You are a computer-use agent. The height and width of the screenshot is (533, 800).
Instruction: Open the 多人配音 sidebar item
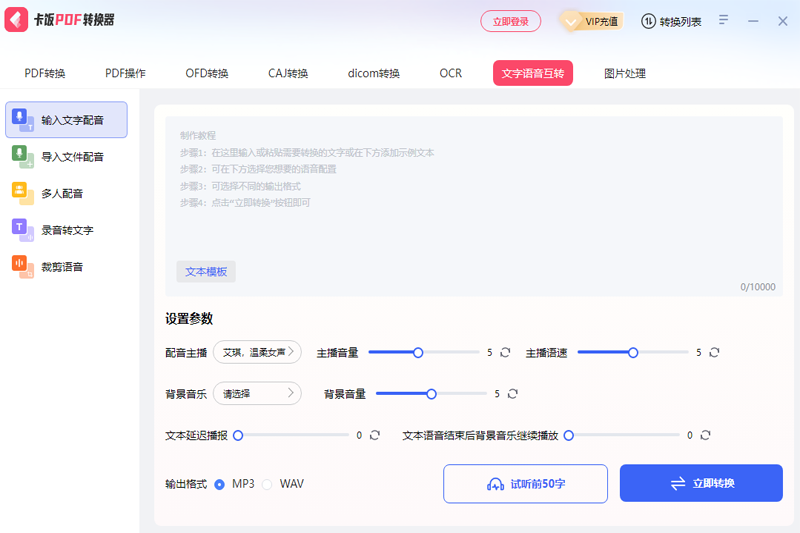click(x=66, y=193)
